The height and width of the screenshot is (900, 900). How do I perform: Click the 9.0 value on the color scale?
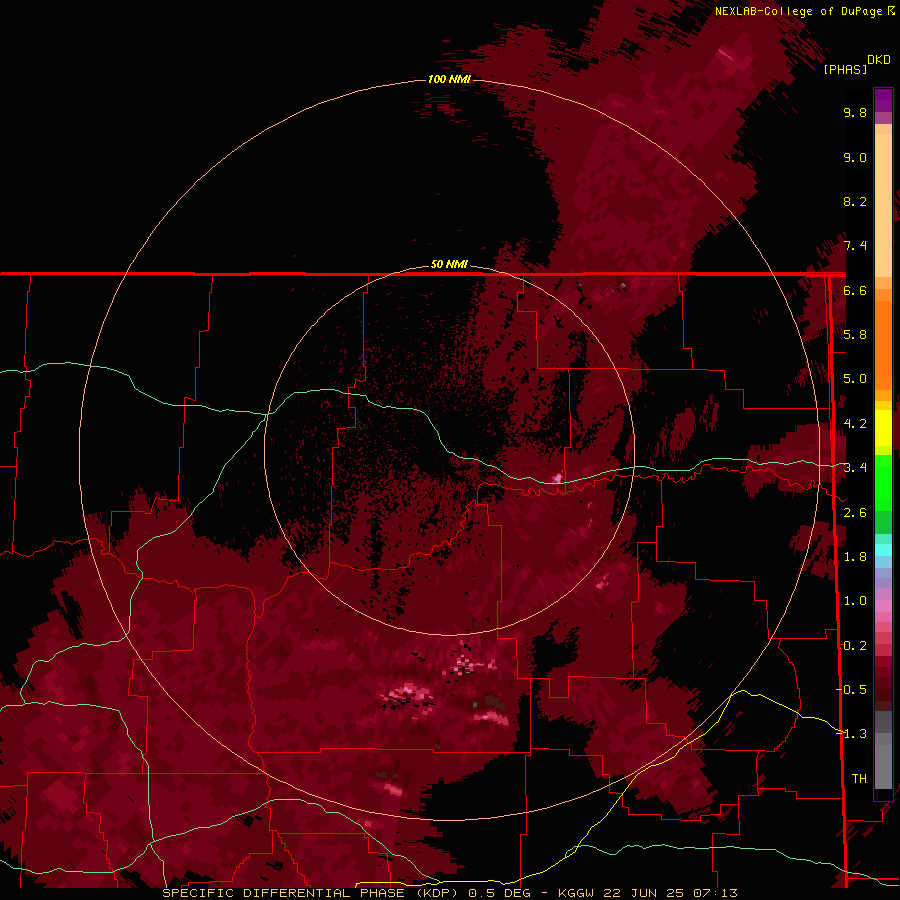(x=855, y=157)
